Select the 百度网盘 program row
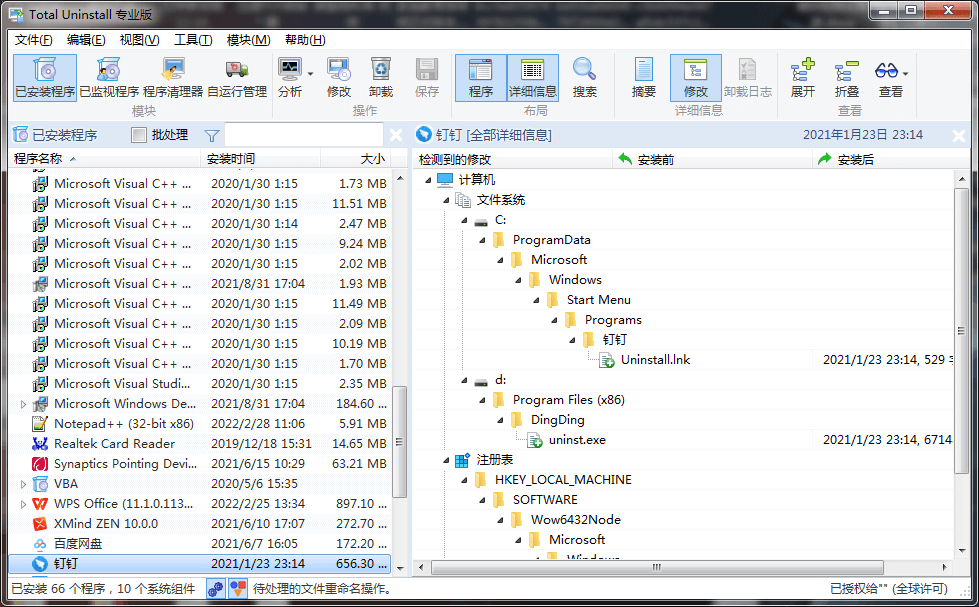The image size is (979, 607). [x=200, y=543]
